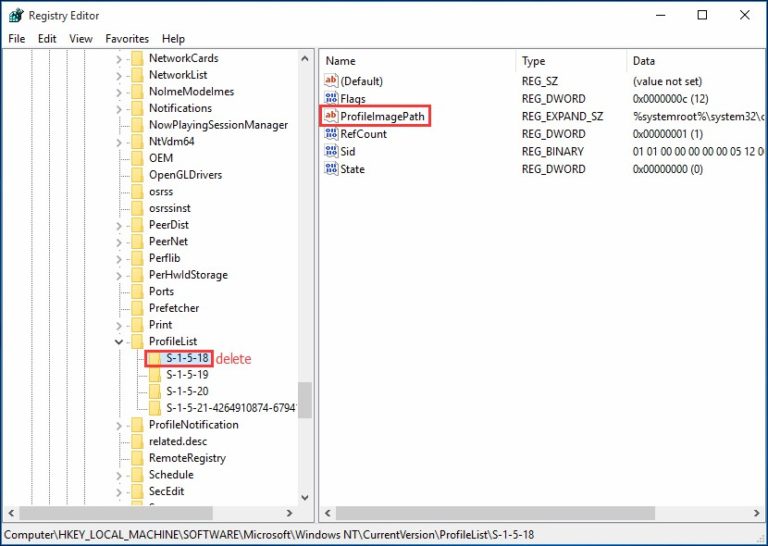Click the Ports folder icon
768x546 pixels.
pos(137,291)
